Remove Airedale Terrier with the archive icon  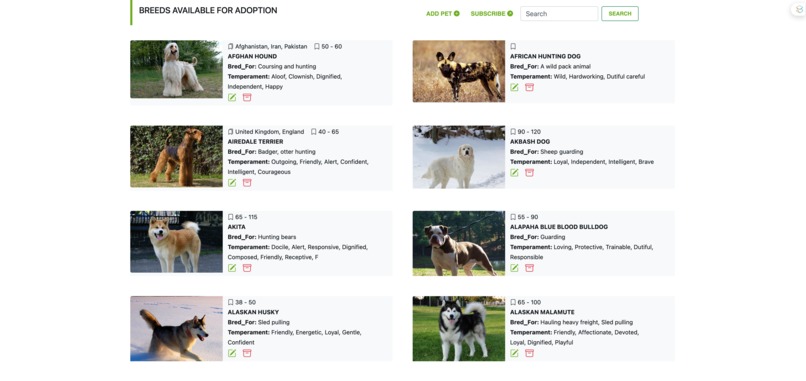point(247,183)
